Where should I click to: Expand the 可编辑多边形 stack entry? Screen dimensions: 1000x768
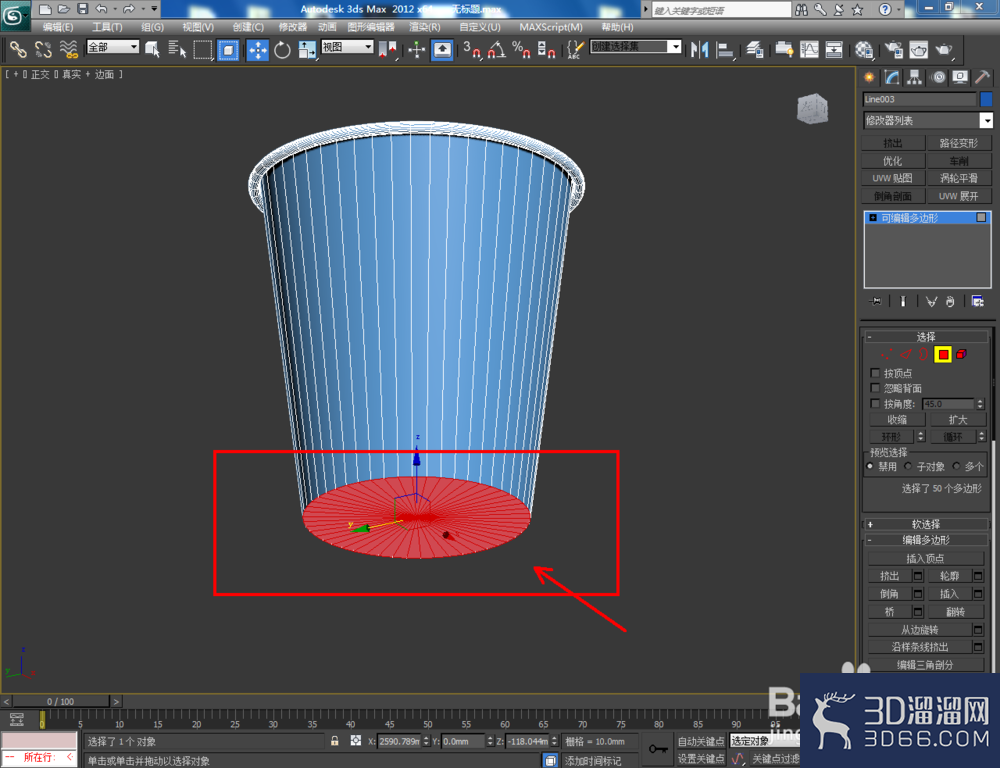(x=873, y=218)
